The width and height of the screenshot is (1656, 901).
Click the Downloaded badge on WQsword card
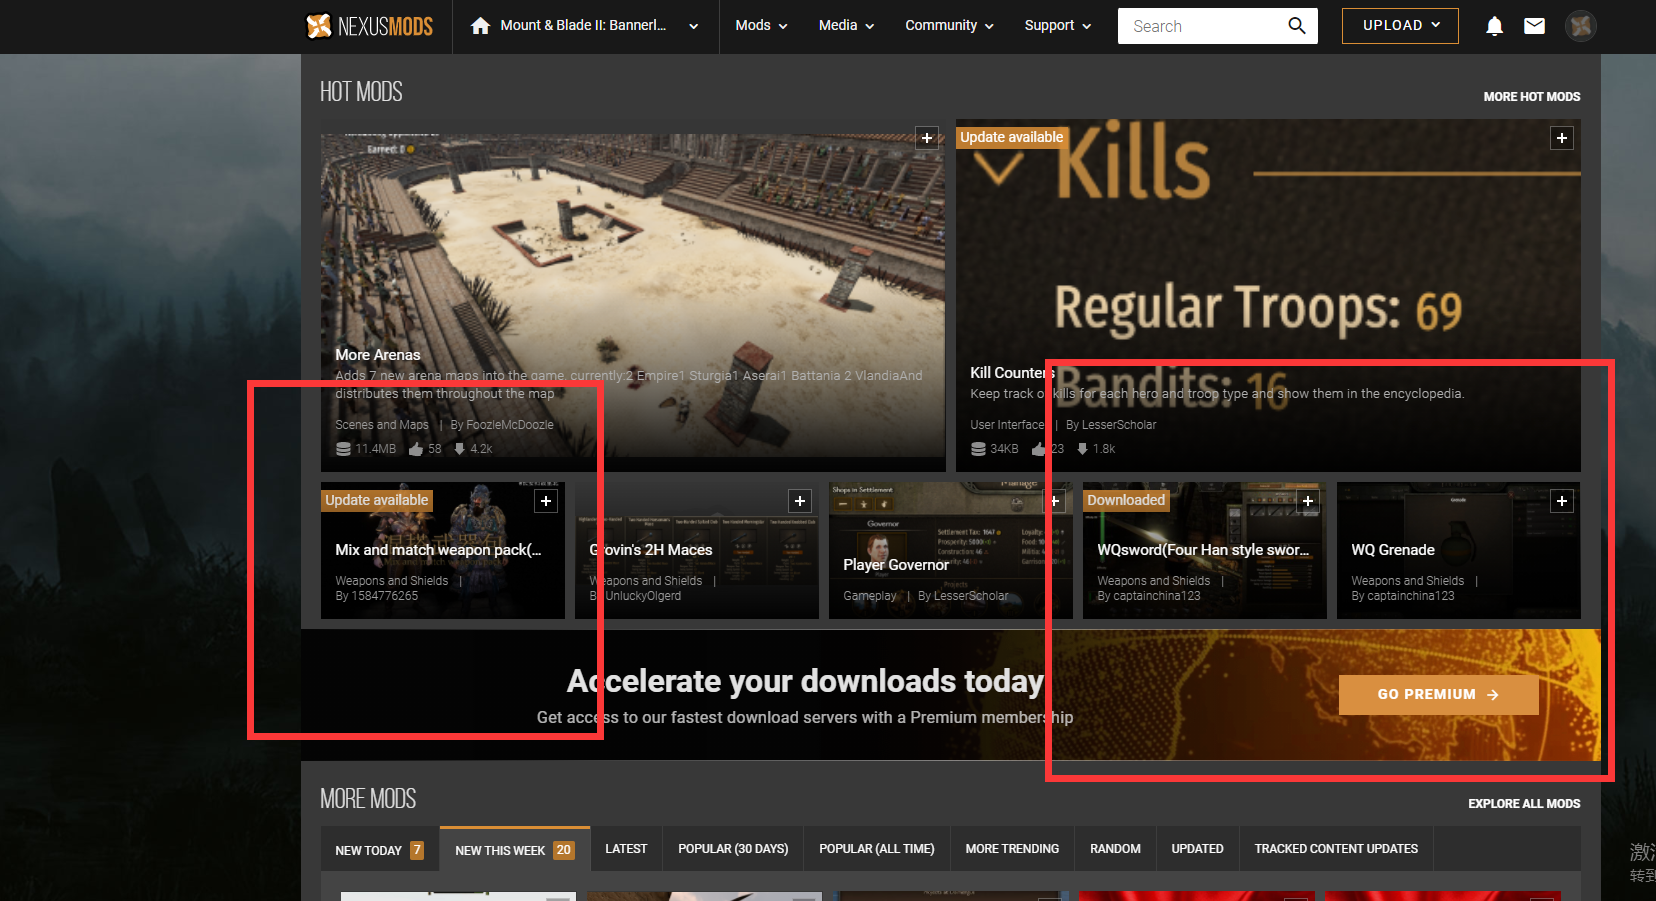[1126, 500]
